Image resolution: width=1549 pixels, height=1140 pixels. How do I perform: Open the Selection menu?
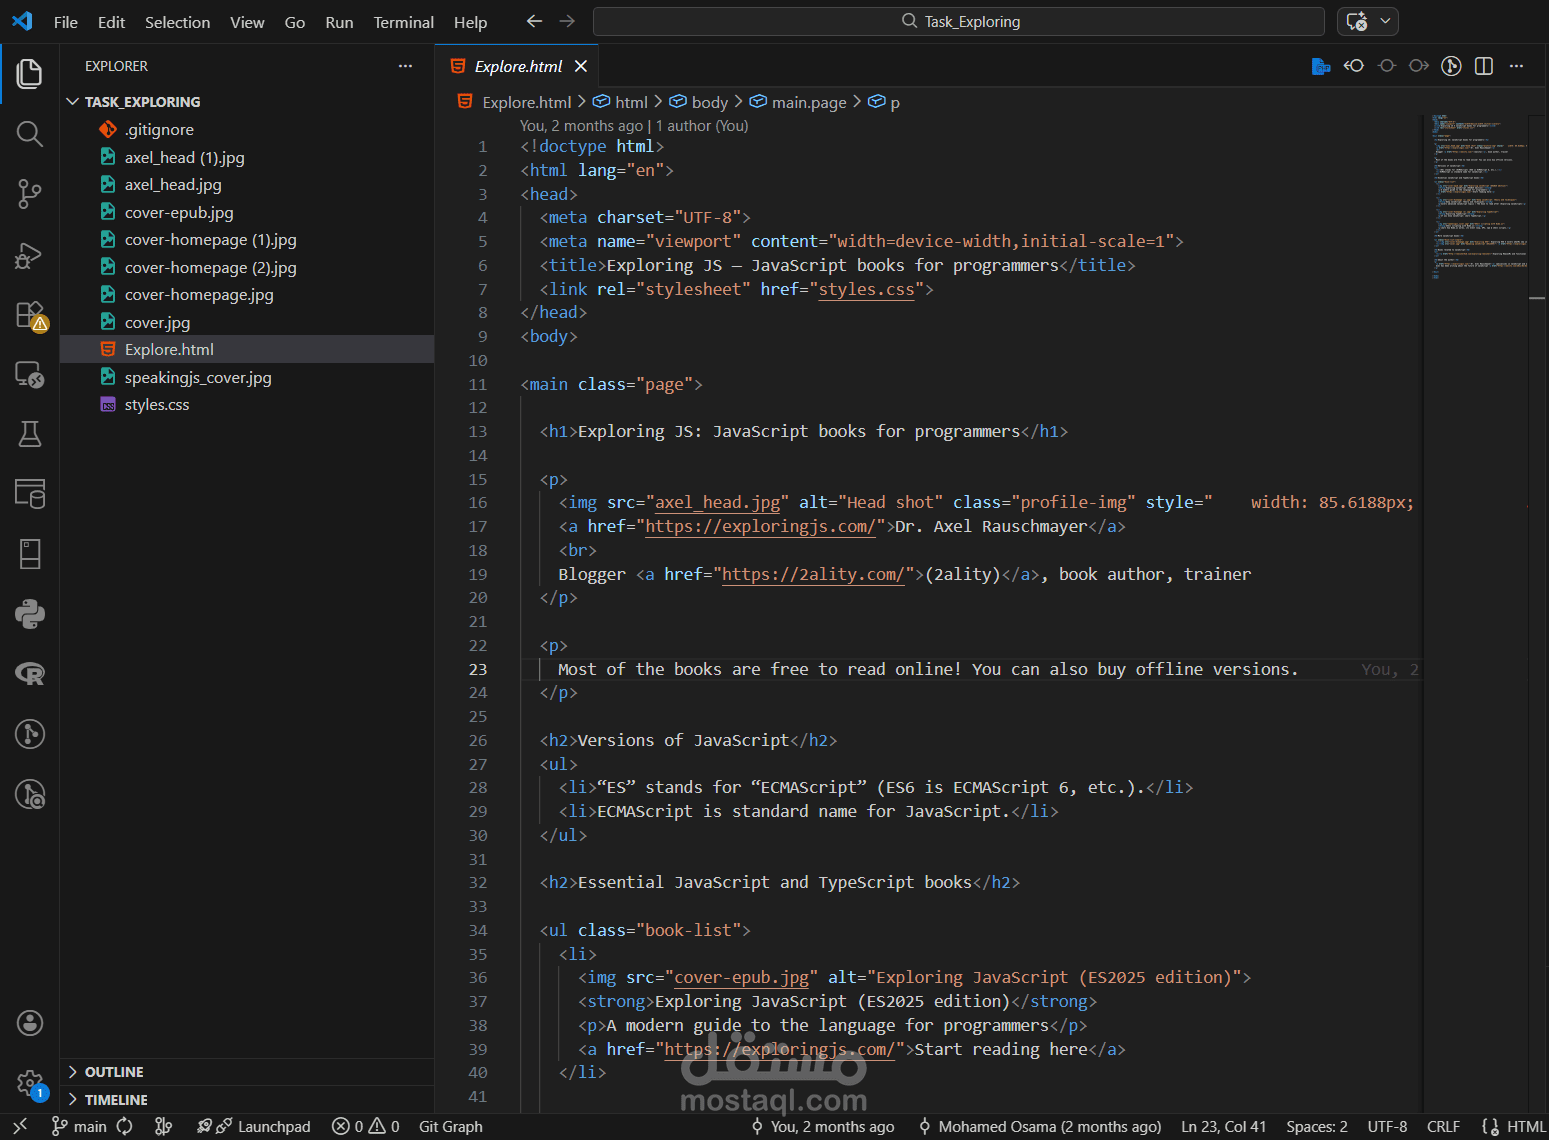tap(177, 22)
